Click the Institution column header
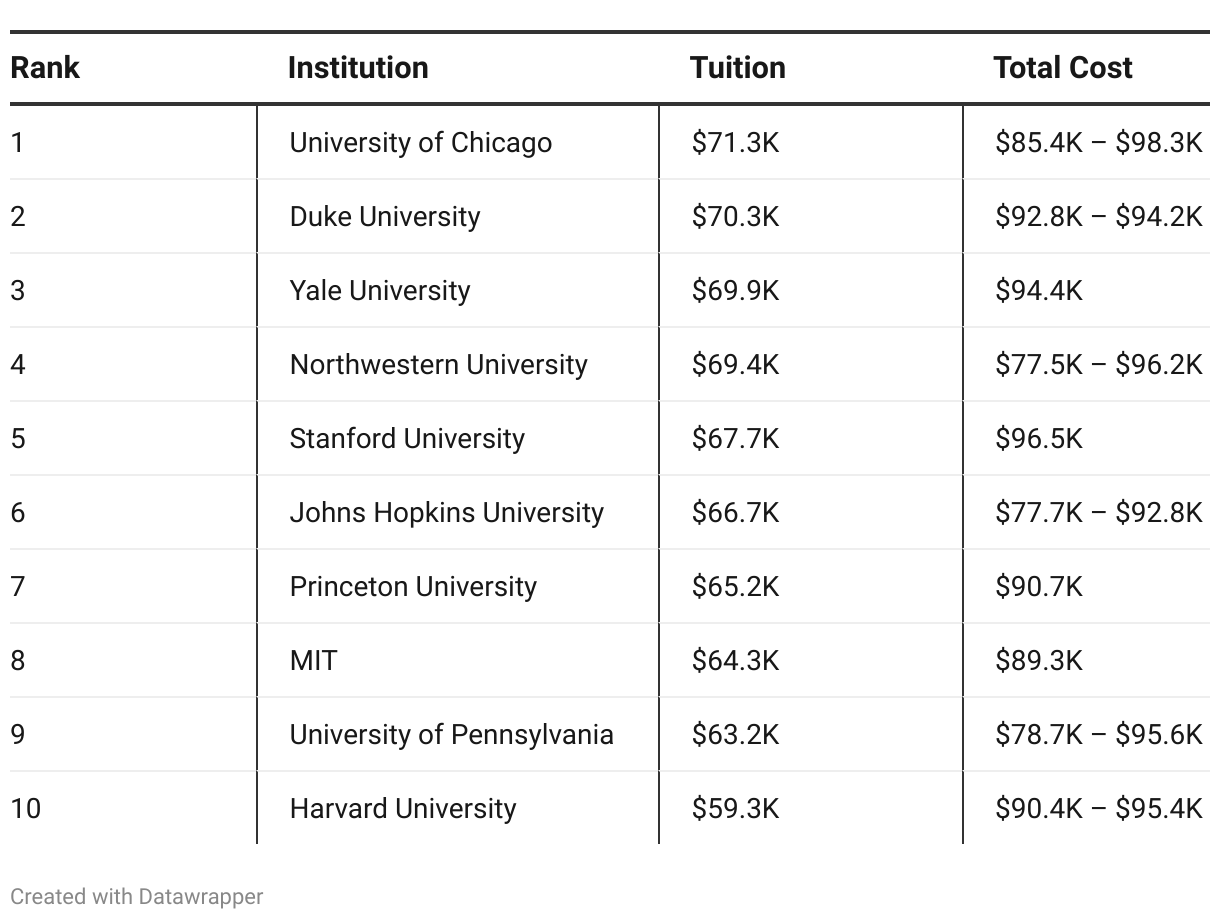The width and height of the screenshot is (1220, 920). click(358, 68)
